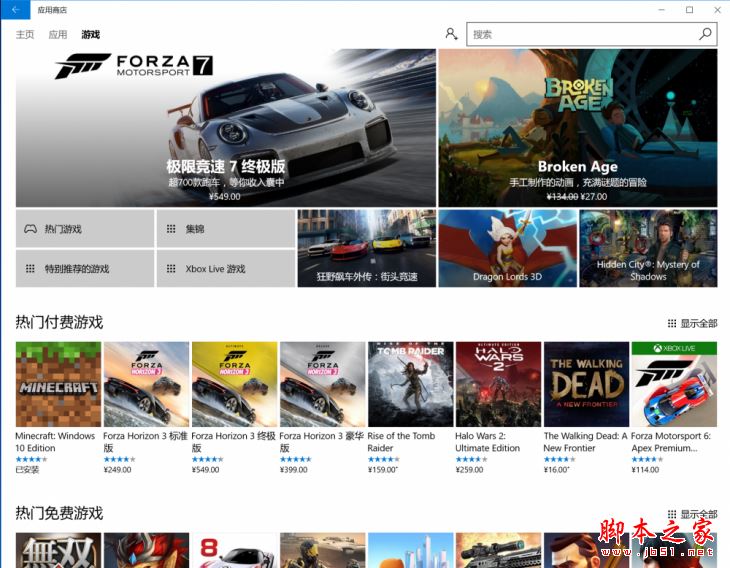Image resolution: width=730 pixels, height=568 pixels.
Task: Open the Xbox Live 游戏 tile
Action: click(x=226, y=269)
